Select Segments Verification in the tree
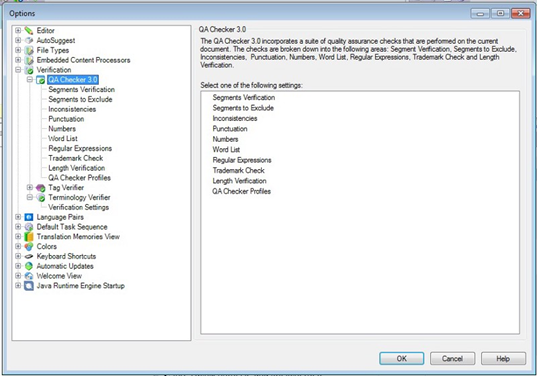The image size is (537, 376). point(82,90)
